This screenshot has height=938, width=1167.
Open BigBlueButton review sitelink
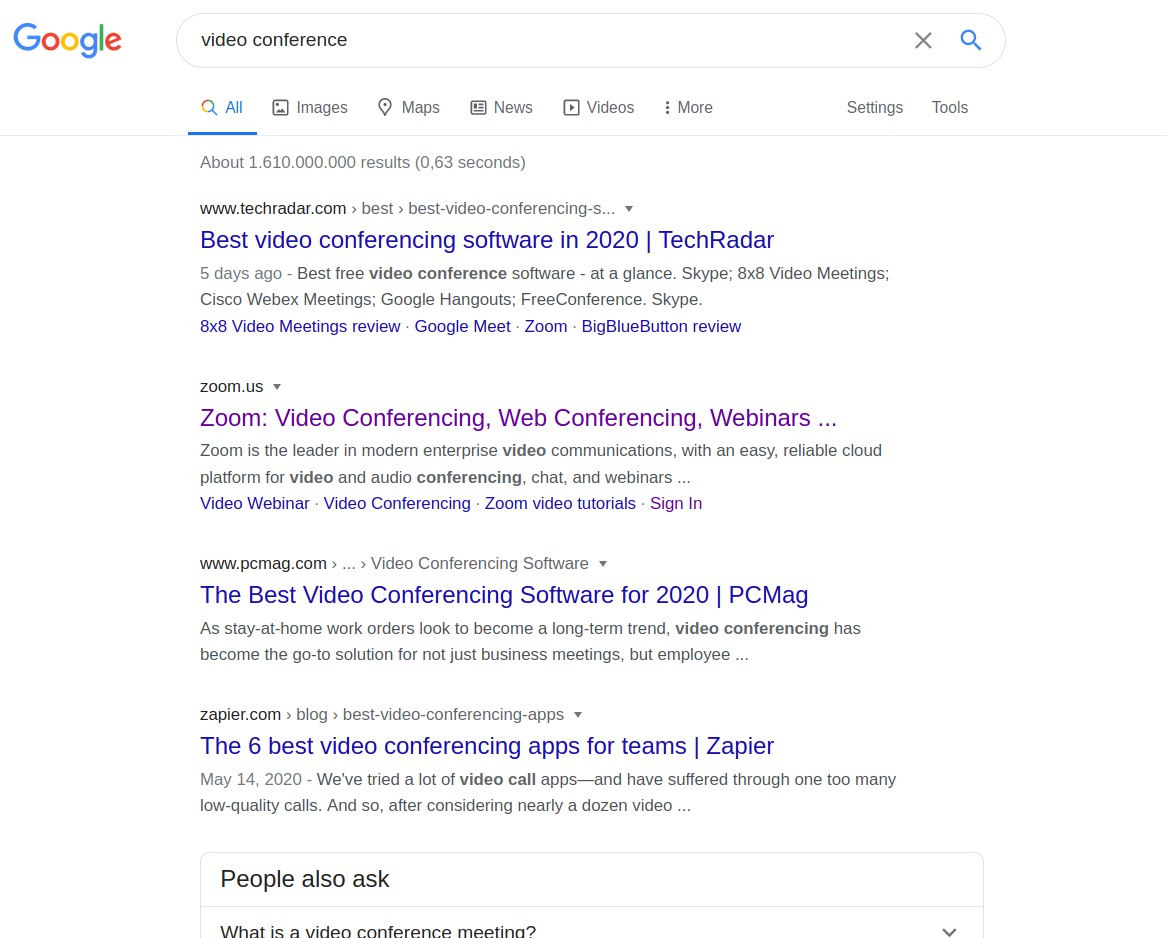click(661, 327)
